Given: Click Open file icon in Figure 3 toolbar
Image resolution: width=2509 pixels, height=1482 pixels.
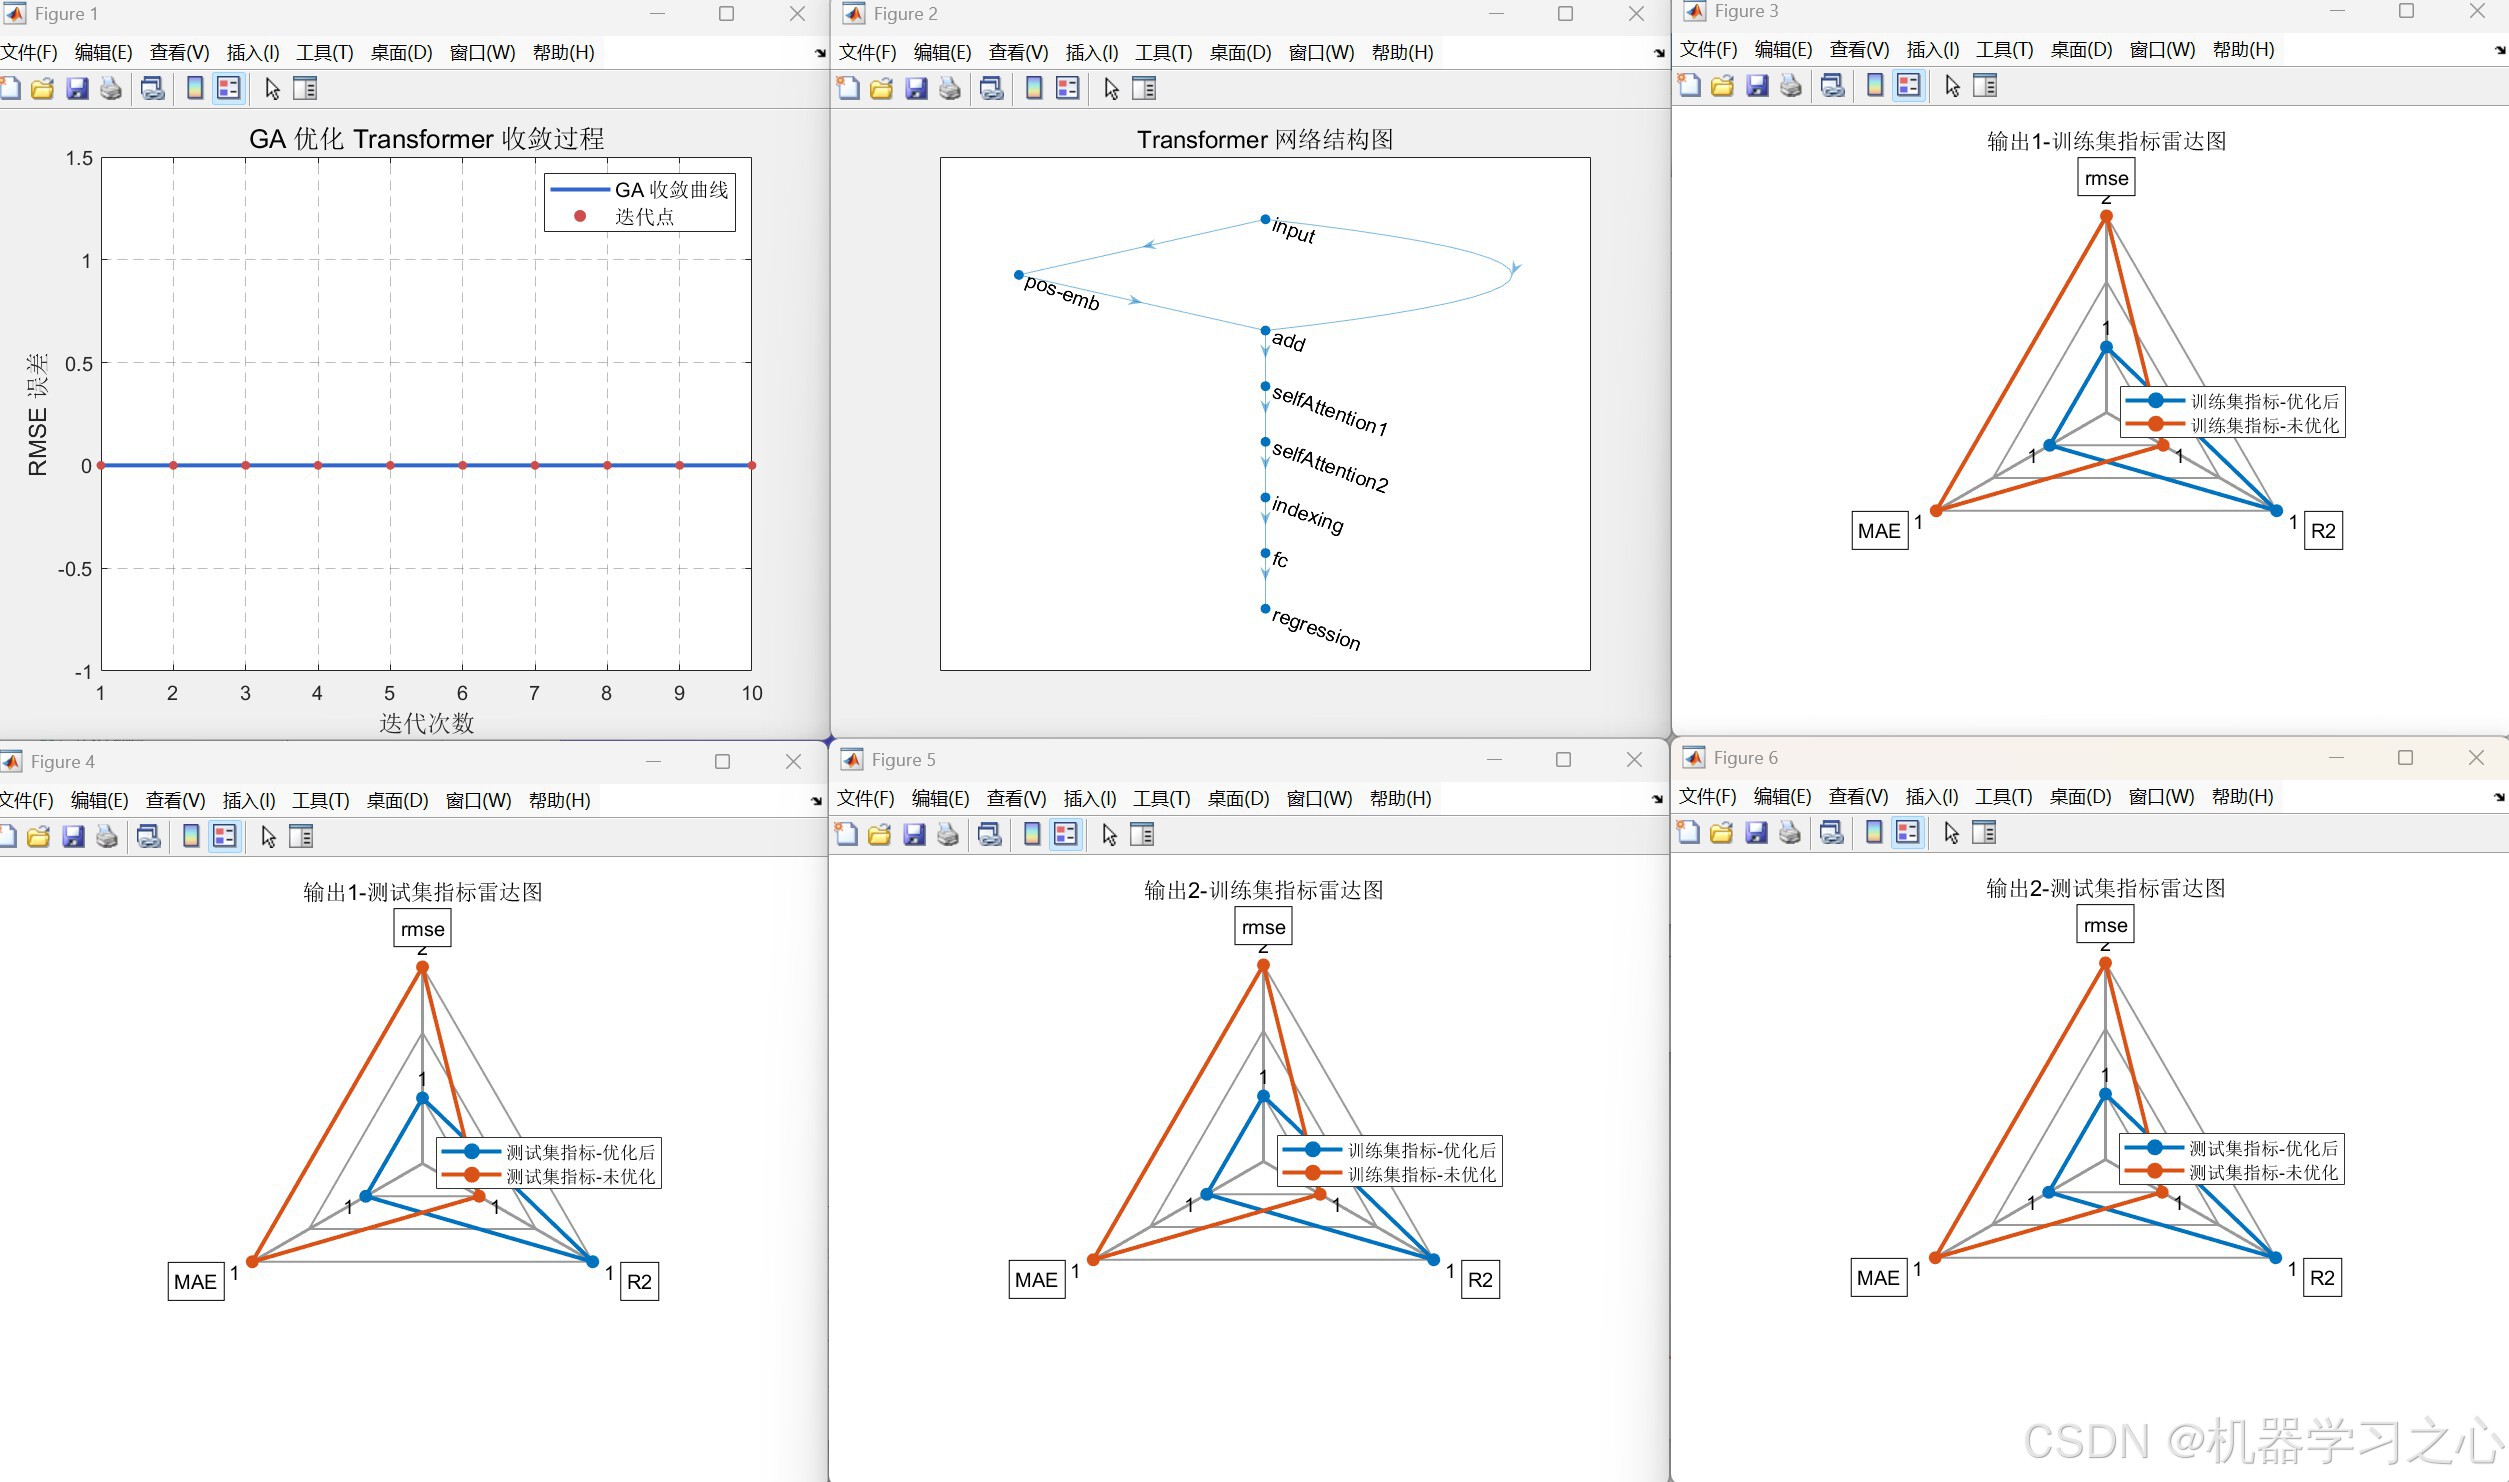Looking at the screenshot, I should [x=1722, y=86].
